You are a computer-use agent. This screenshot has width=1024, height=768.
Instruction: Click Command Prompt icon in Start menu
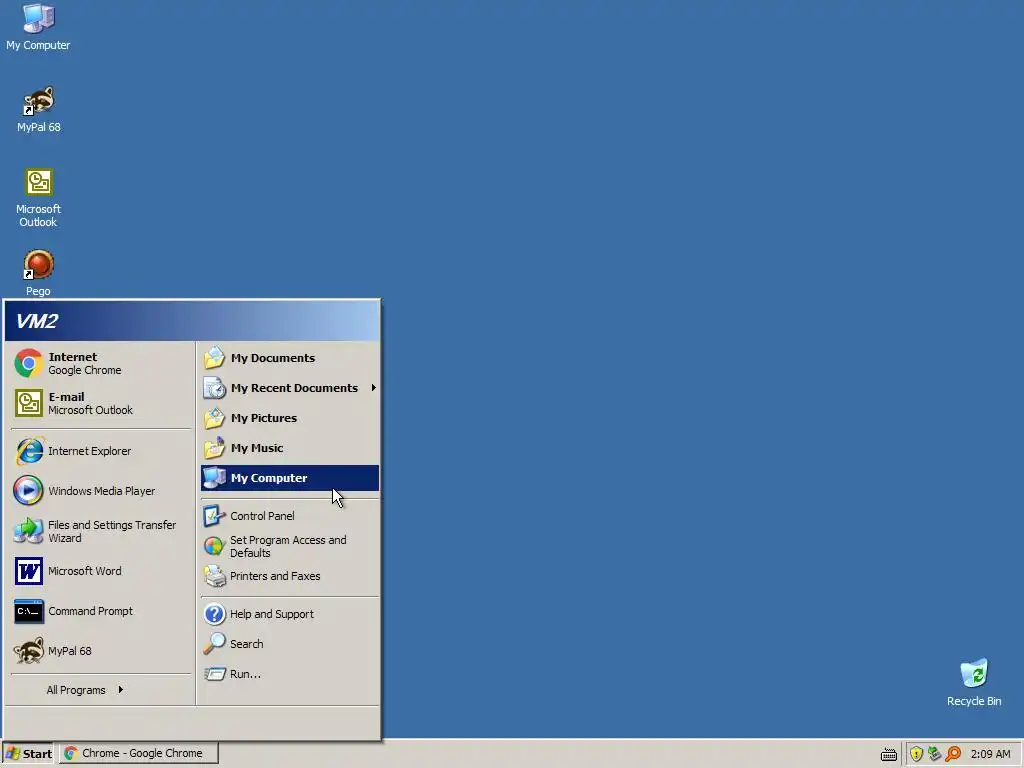(x=29, y=611)
